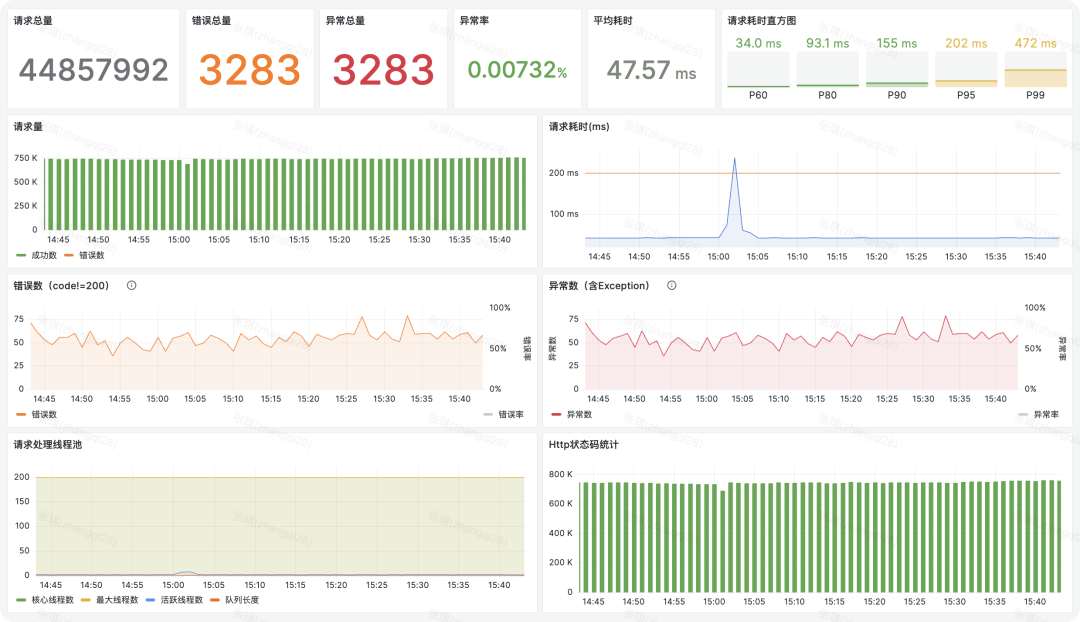Toggle the 错误数 legend in 请求量 chart

click(84, 256)
